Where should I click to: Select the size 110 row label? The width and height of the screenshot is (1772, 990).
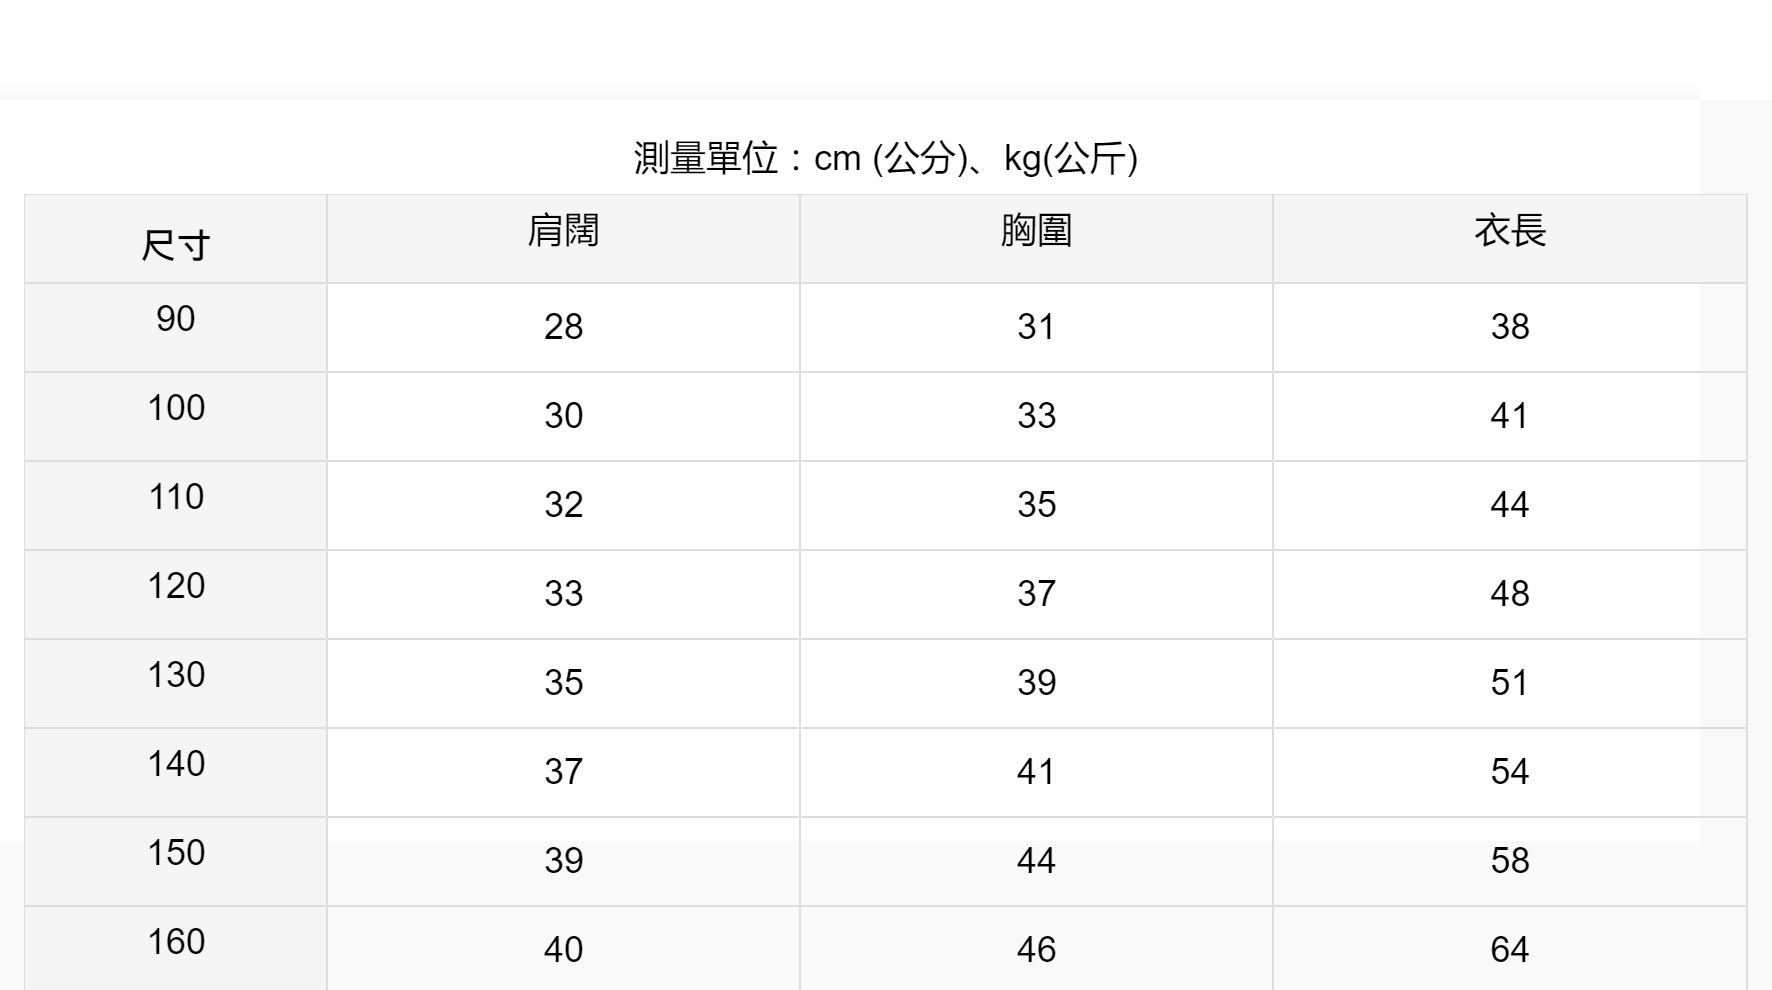175,497
